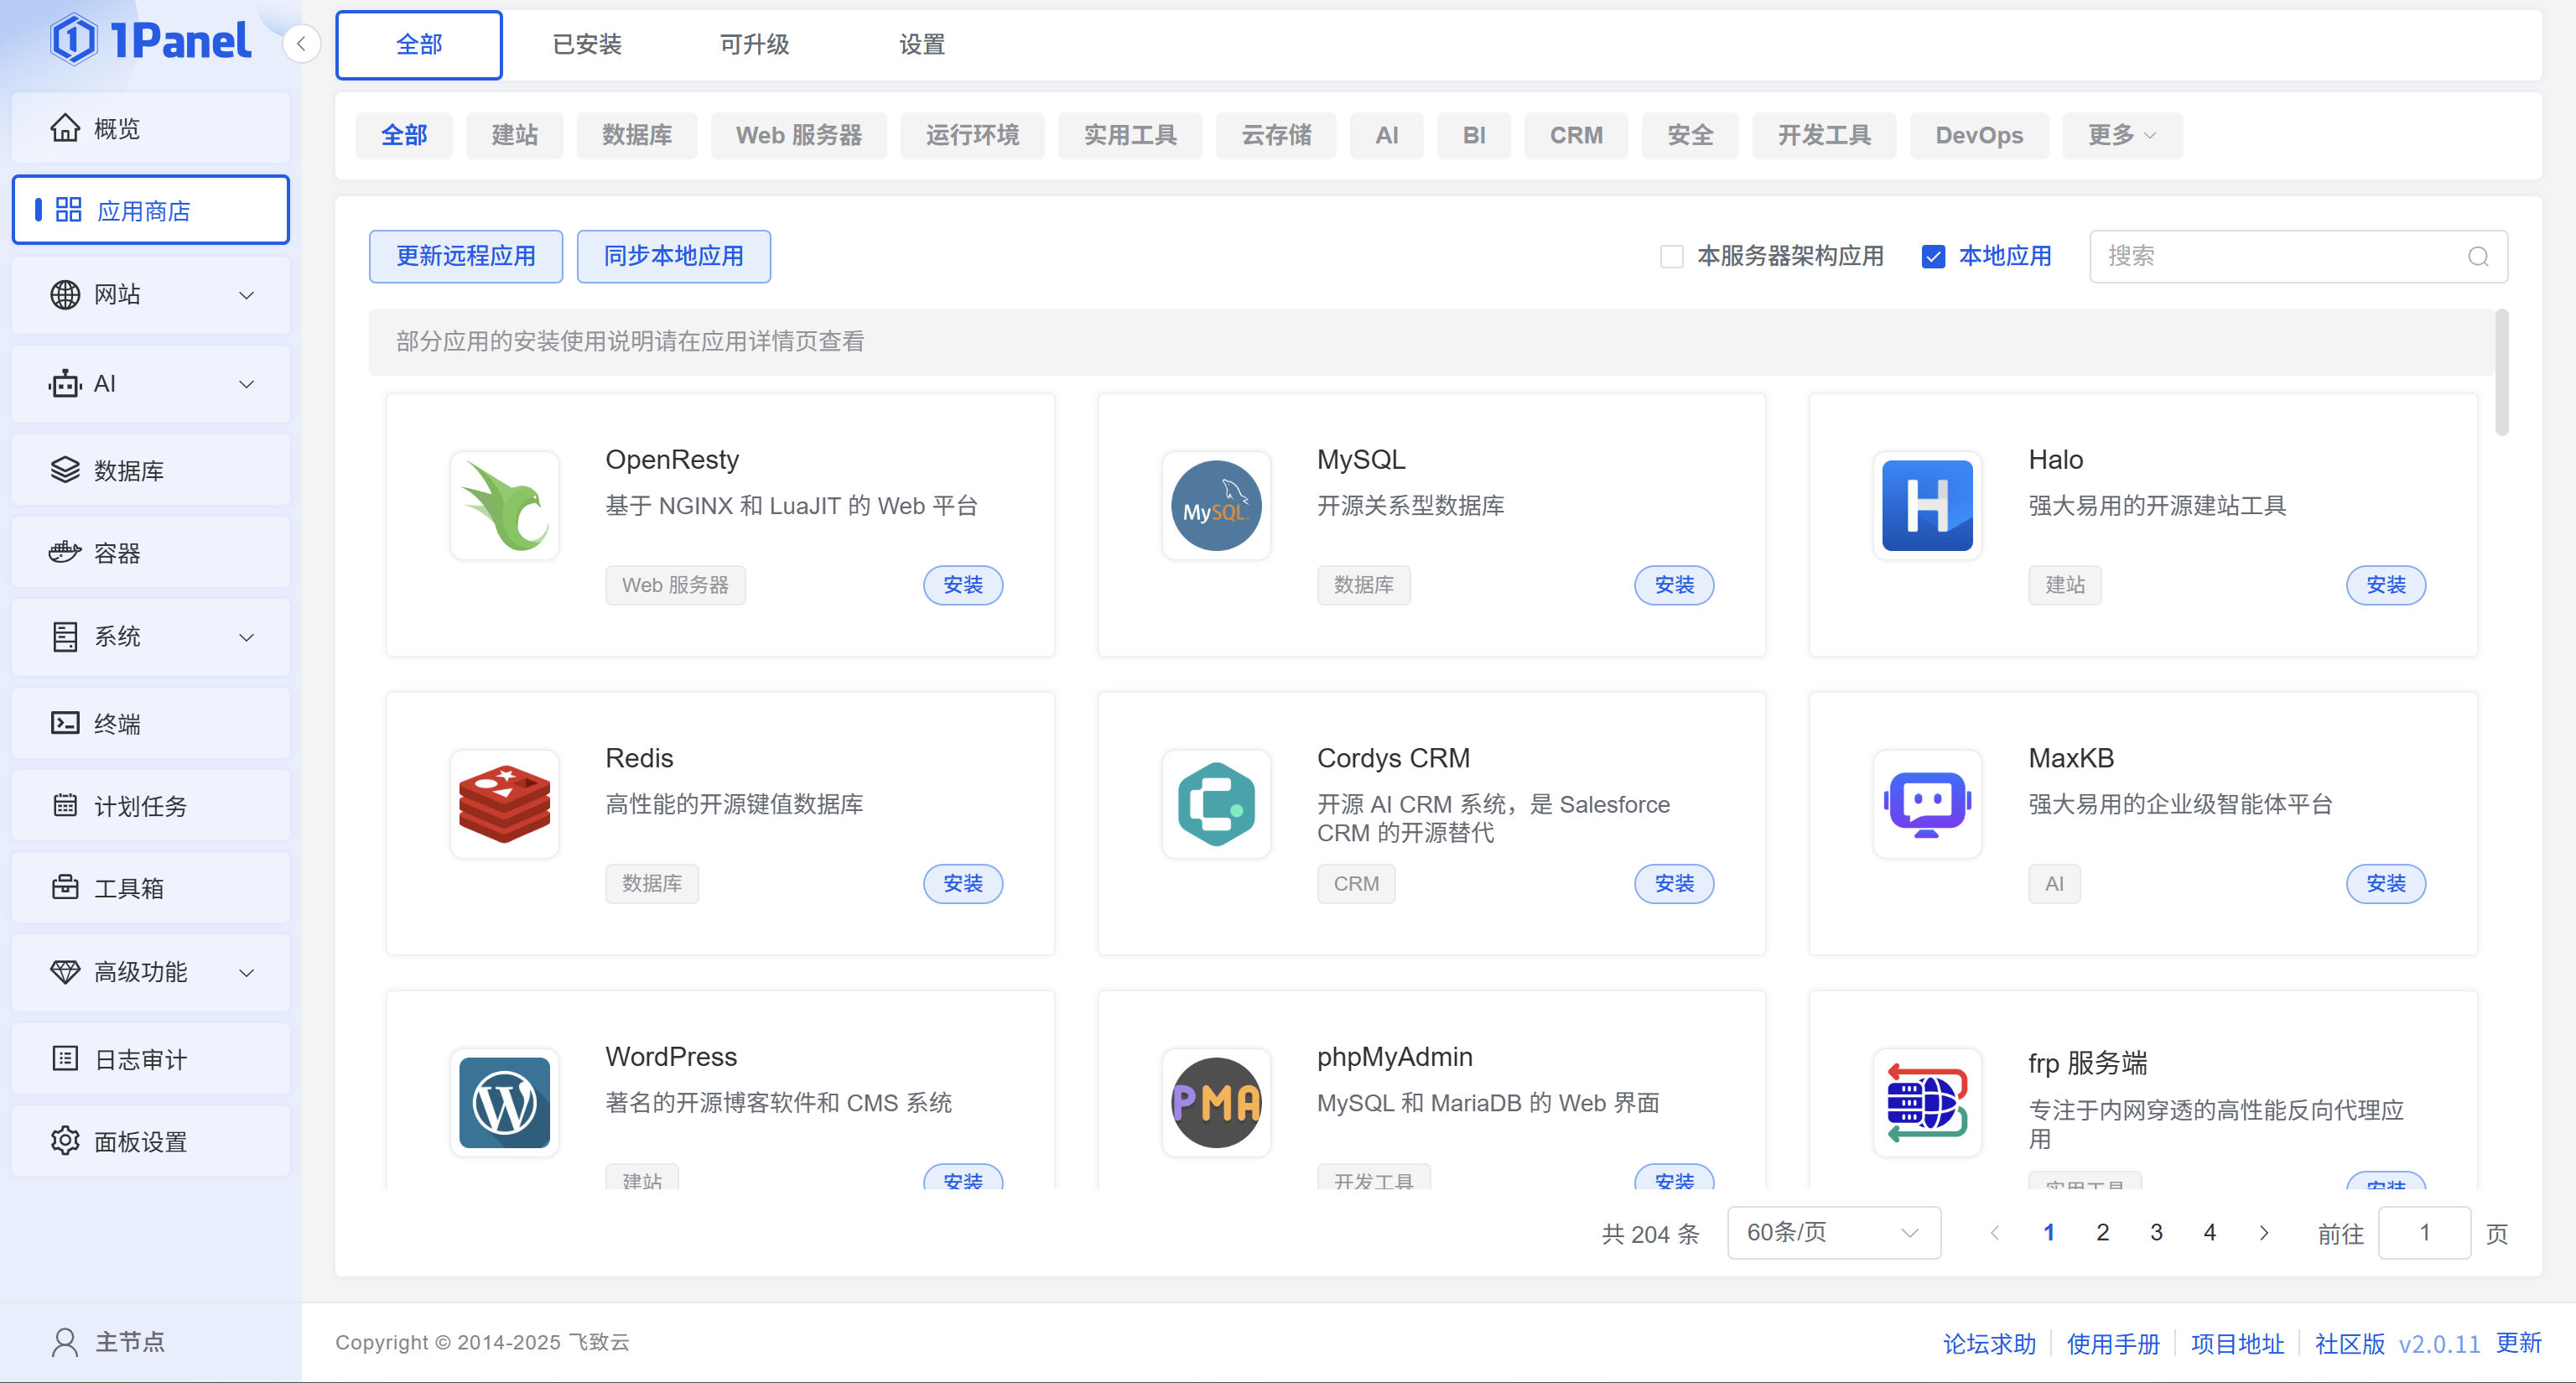Select the Cordys CRM logo icon
The width and height of the screenshot is (2576, 1383).
coord(1215,803)
